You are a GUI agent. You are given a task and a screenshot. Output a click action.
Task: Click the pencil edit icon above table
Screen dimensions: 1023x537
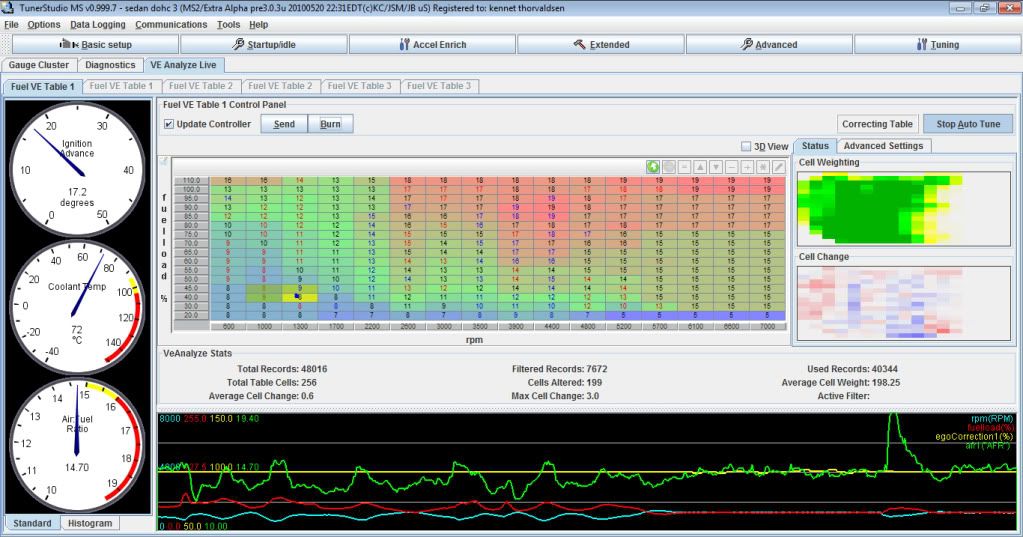click(x=778, y=166)
